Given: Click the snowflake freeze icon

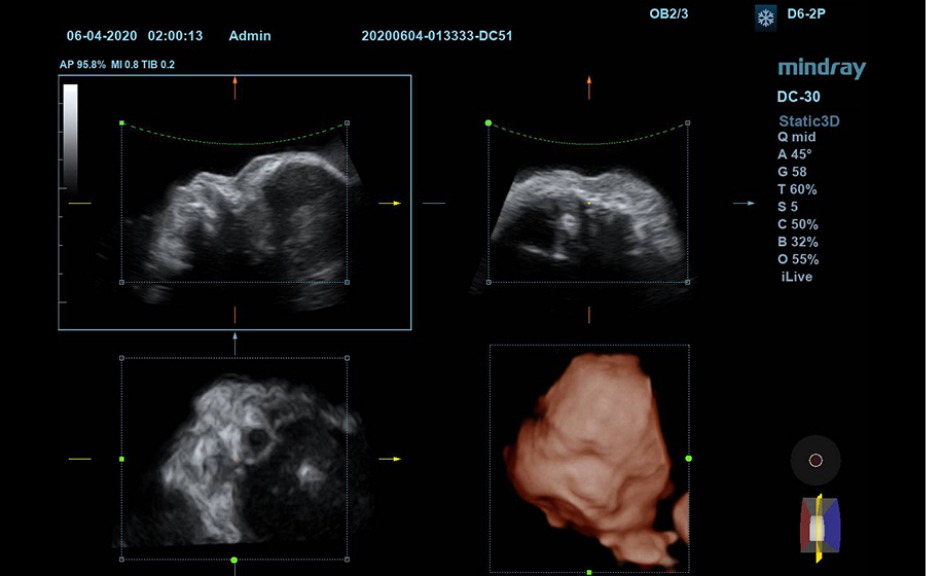Looking at the screenshot, I should (765, 18).
